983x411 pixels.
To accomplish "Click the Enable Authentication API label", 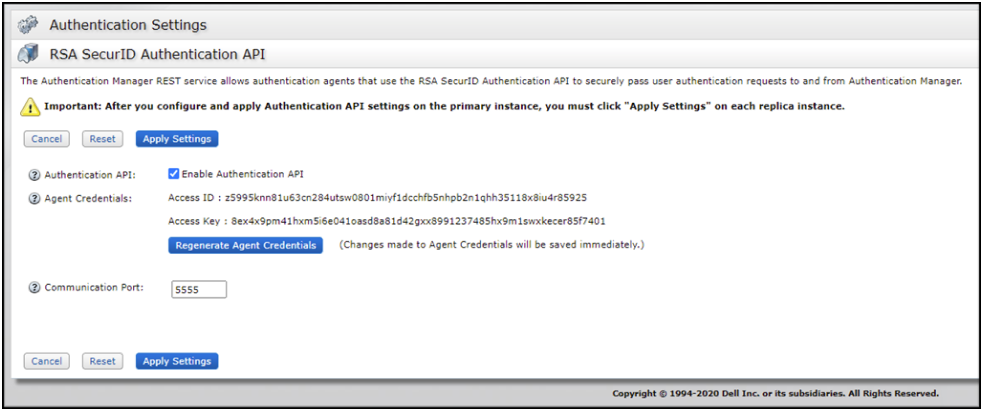I will (x=243, y=174).
